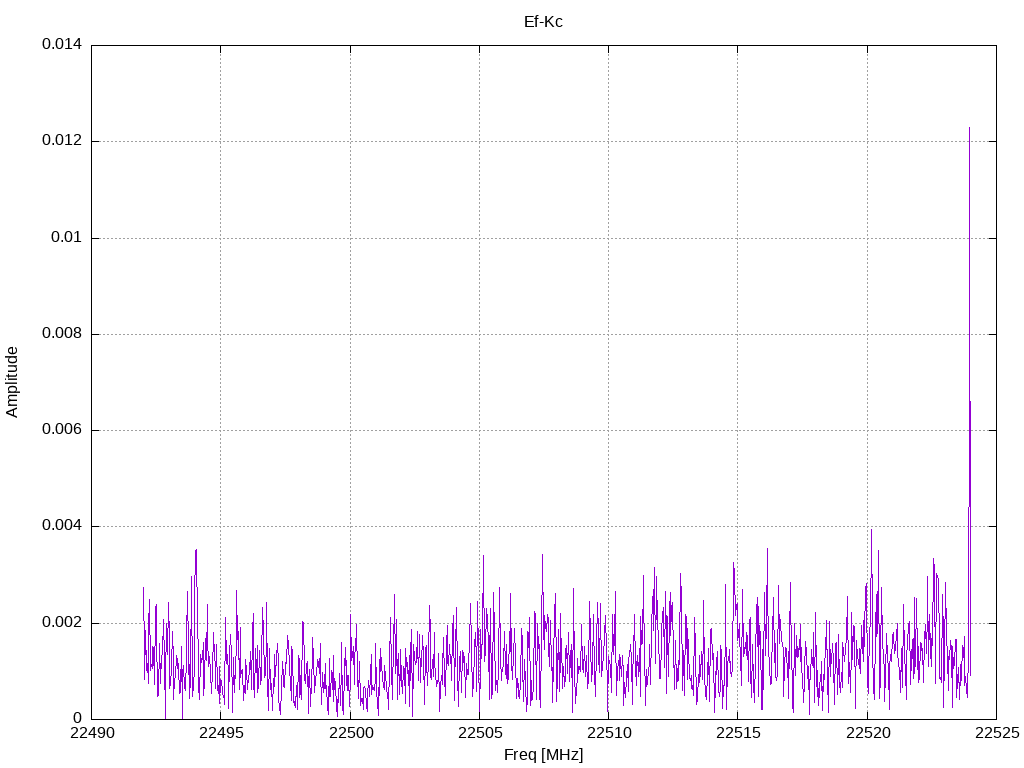Click the 22515 x-axis tick label
The height and width of the screenshot is (768, 1024).
click(x=739, y=733)
